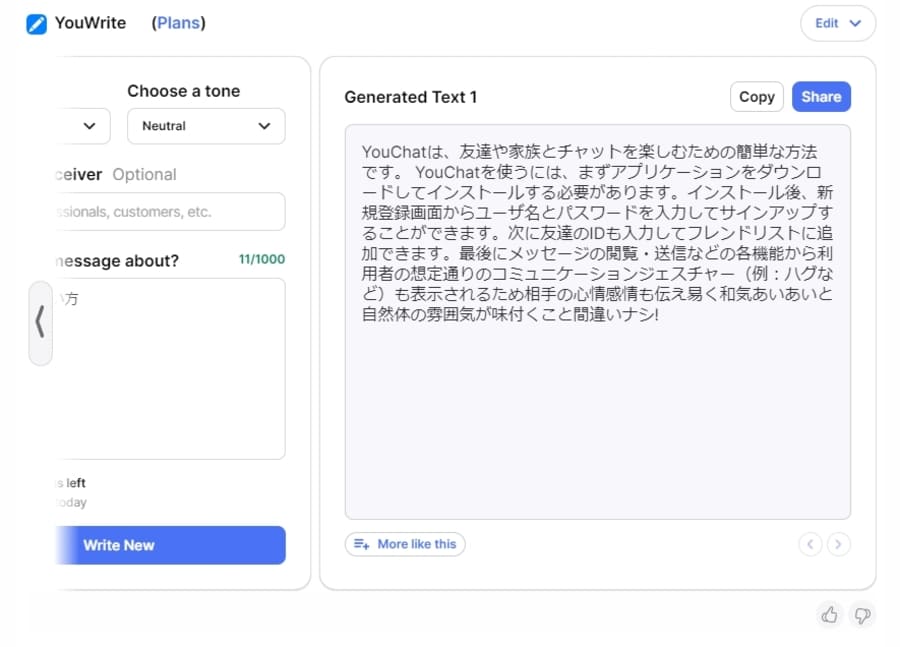The width and height of the screenshot is (900, 647).
Task: Click the message about text area
Action: (x=171, y=369)
